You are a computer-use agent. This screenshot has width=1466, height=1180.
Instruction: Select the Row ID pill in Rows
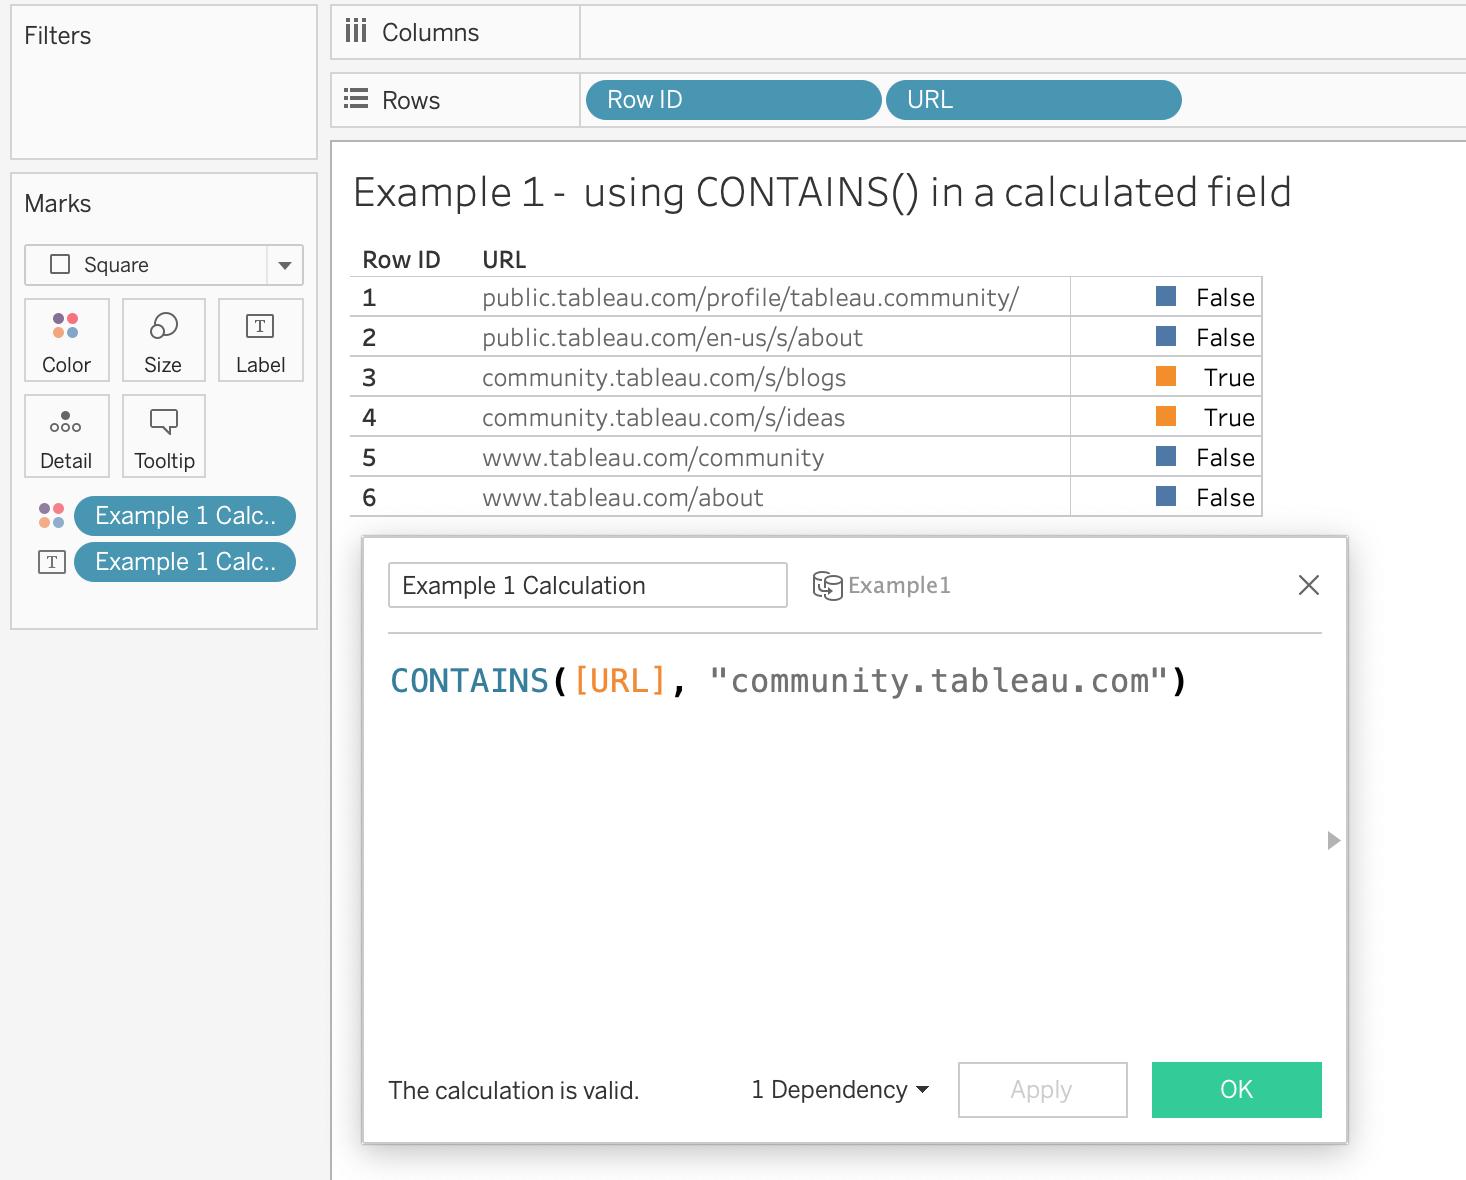(733, 100)
